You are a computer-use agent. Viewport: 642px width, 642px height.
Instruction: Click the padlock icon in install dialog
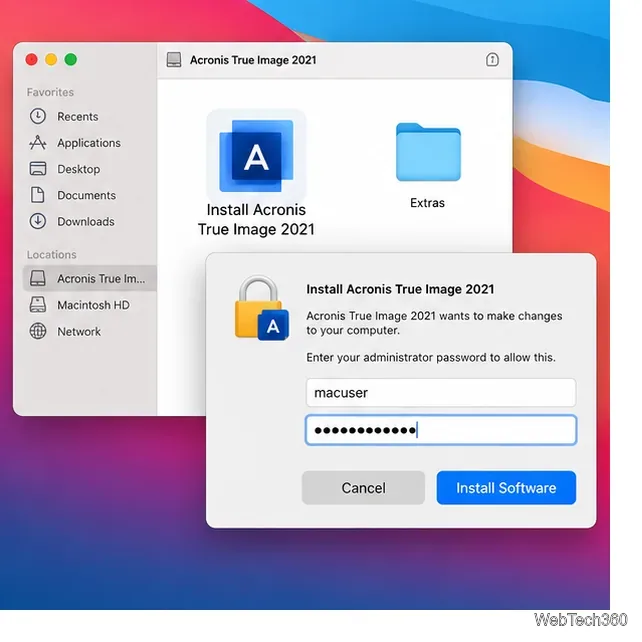click(262, 308)
